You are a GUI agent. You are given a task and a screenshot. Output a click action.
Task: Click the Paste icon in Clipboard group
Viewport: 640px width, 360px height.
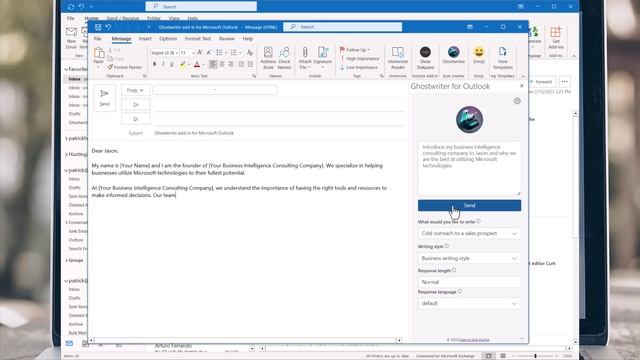click(x=99, y=53)
